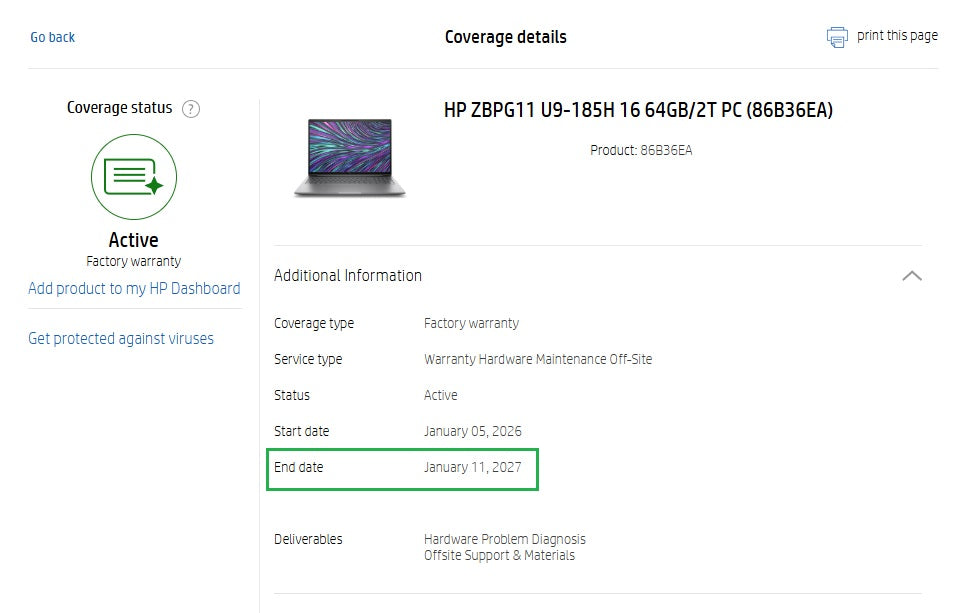Click the Additional Information heading
This screenshot has height=613, width=968.
coord(348,275)
